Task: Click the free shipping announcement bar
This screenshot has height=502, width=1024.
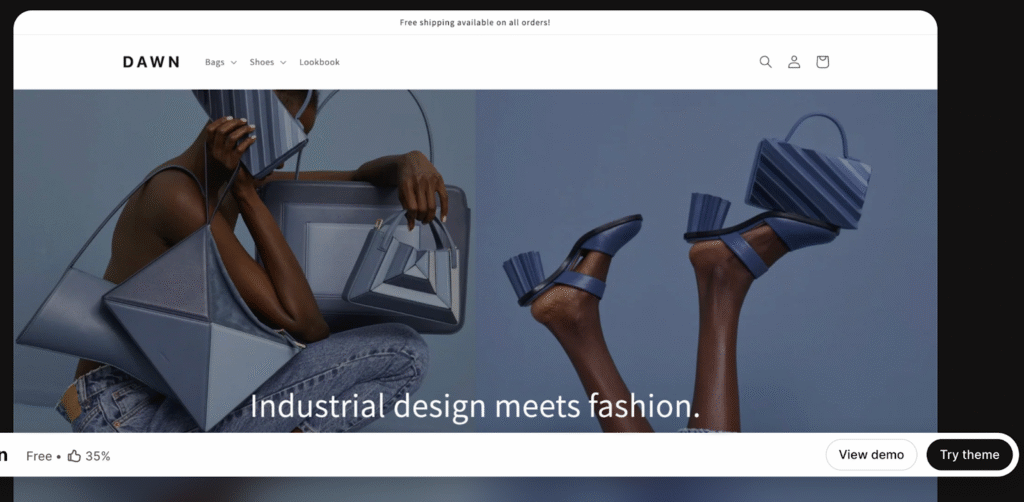Action: coord(475,22)
